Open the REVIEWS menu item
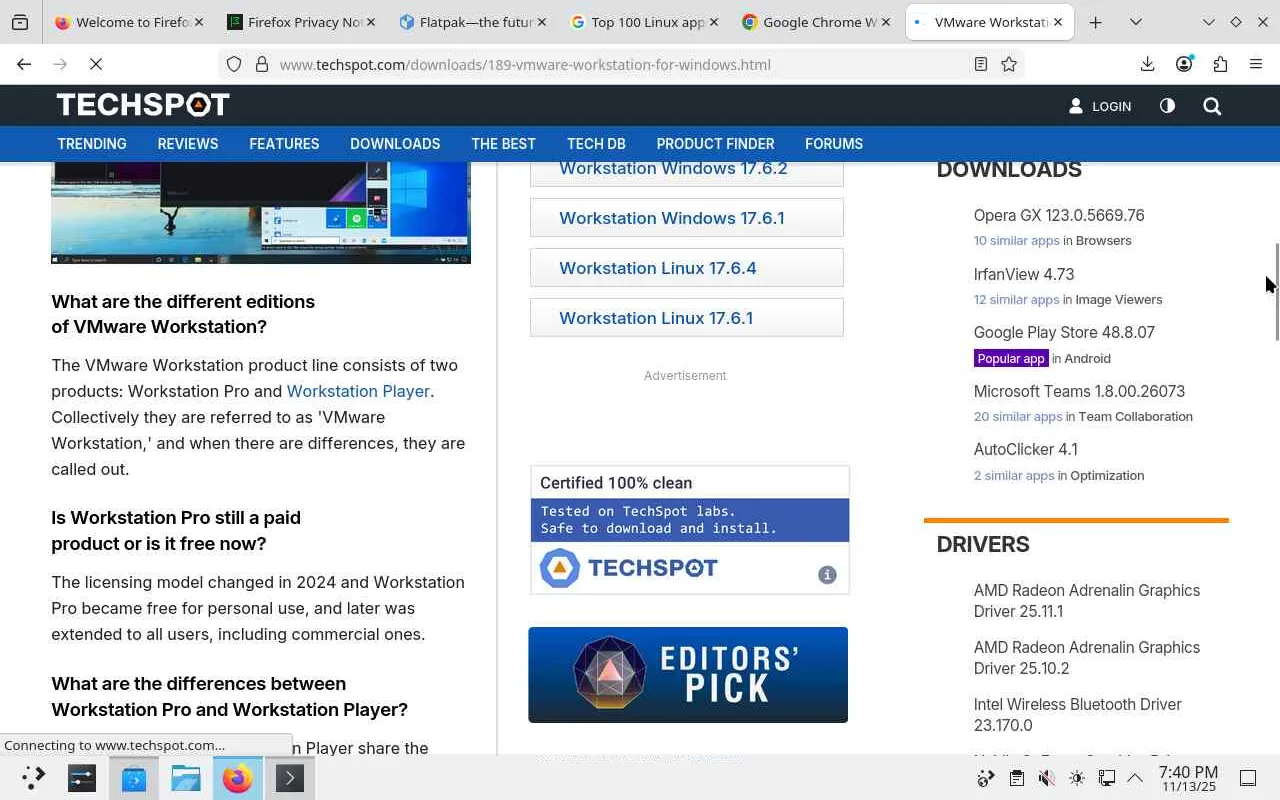 (188, 144)
